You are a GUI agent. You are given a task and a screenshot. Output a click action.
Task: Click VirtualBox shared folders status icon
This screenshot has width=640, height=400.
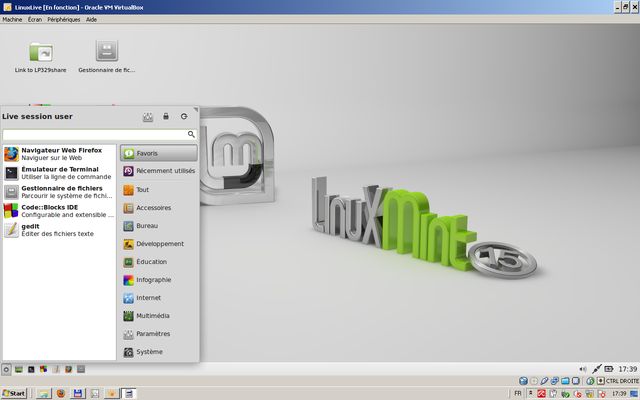[565, 381]
